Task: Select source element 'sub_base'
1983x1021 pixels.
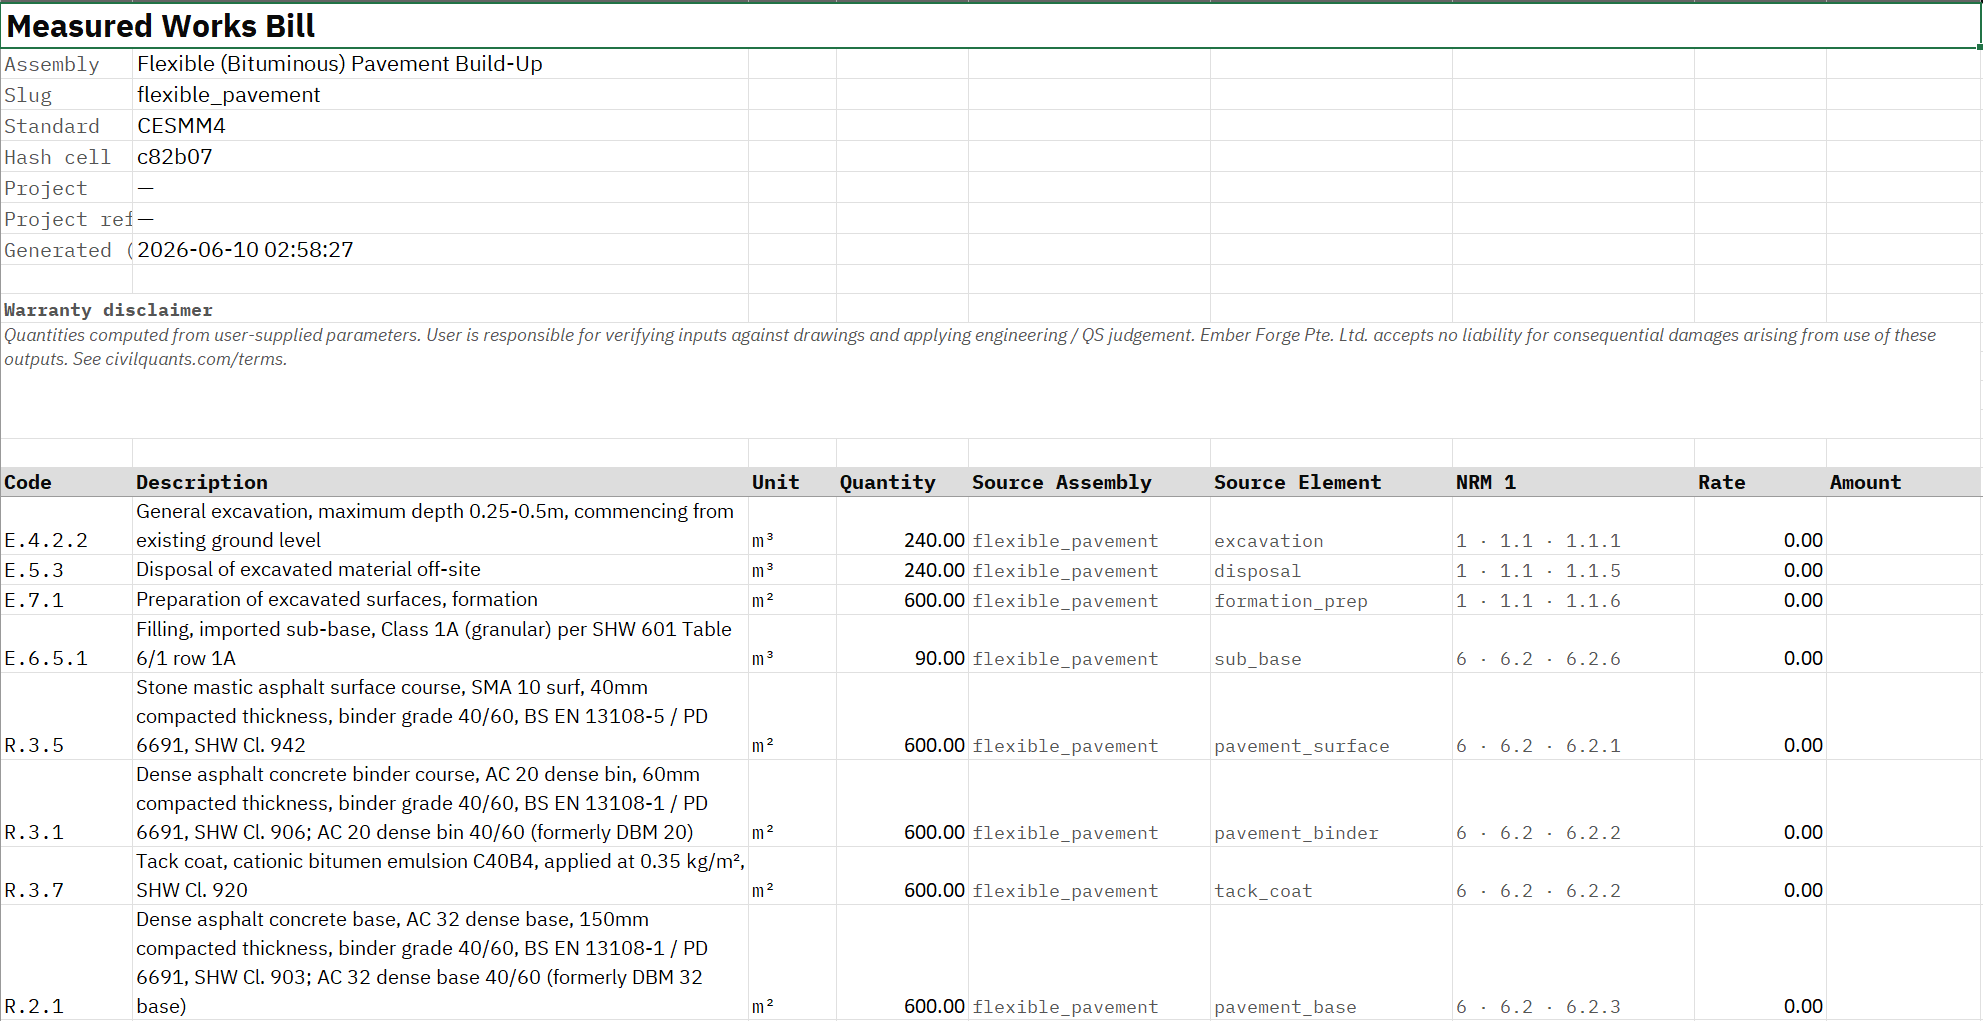Action: click(x=1331, y=644)
